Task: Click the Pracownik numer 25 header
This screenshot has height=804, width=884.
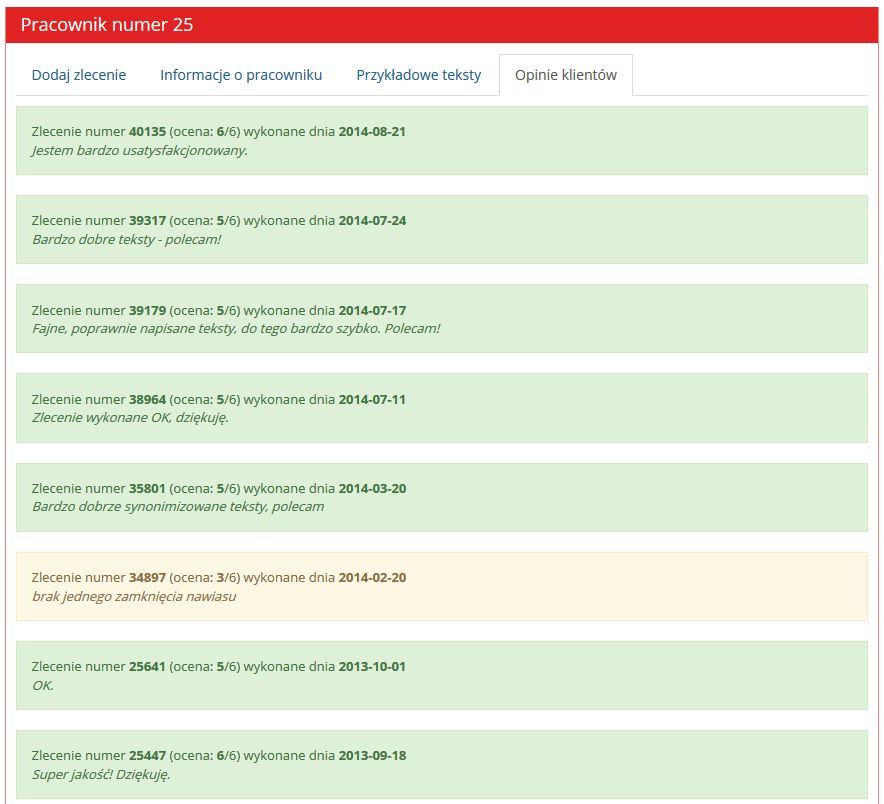Action: pyautogui.click(x=107, y=25)
